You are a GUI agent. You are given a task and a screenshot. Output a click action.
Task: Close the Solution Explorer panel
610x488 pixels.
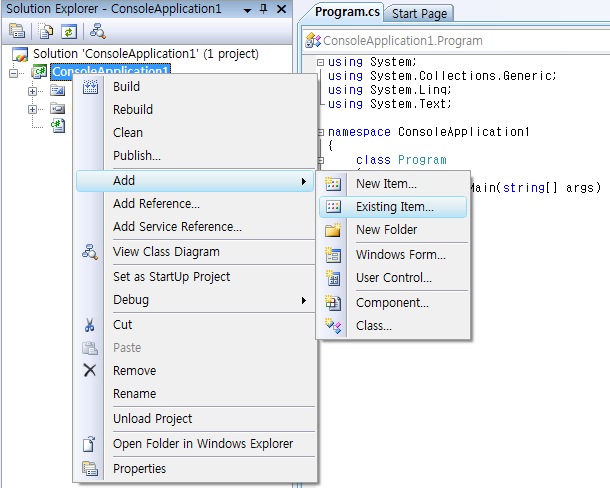click(281, 9)
